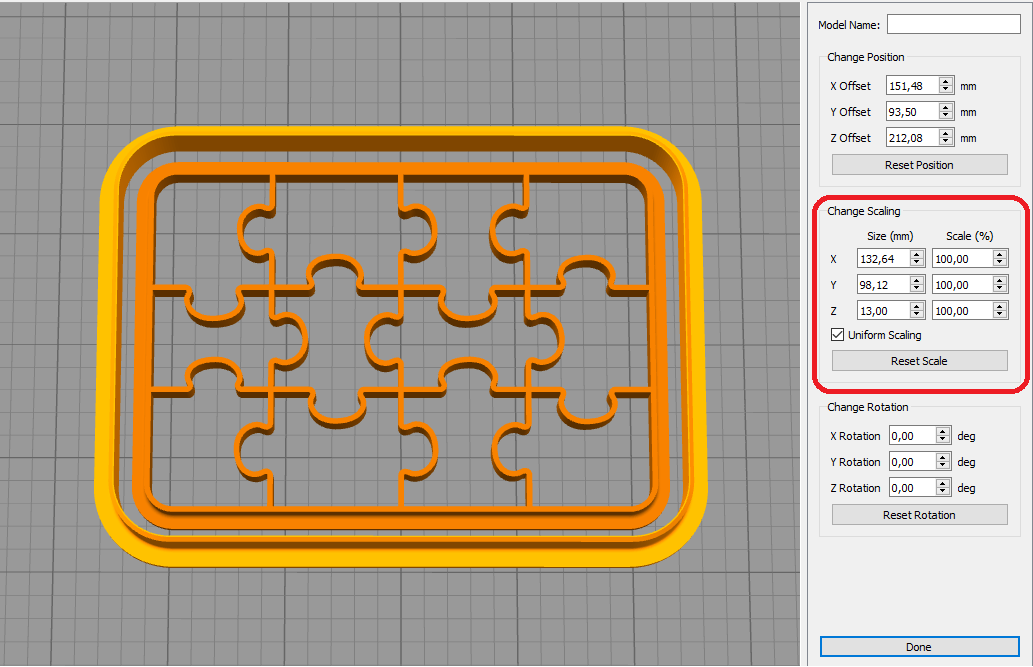Click the X Scale percent field
This screenshot has width=1033, height=667.
(x=963, y=259)
